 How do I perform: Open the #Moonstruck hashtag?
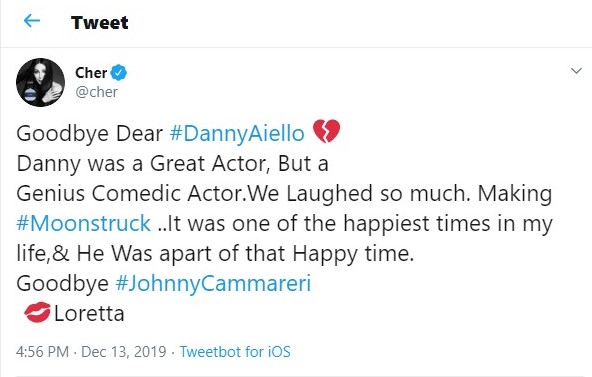pyautogui.click(x=83, y=223)
